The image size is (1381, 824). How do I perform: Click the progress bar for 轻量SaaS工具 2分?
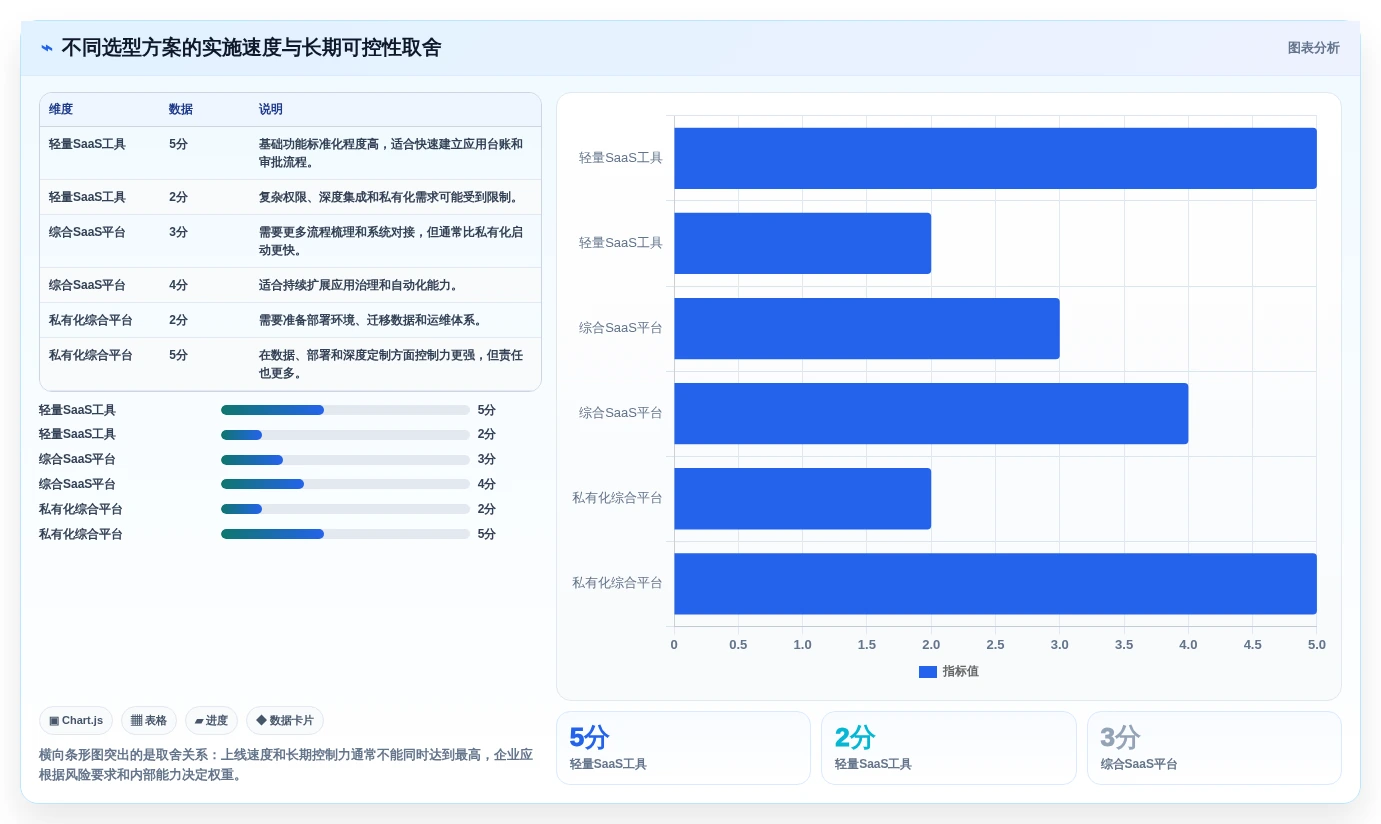pos(345,435)
